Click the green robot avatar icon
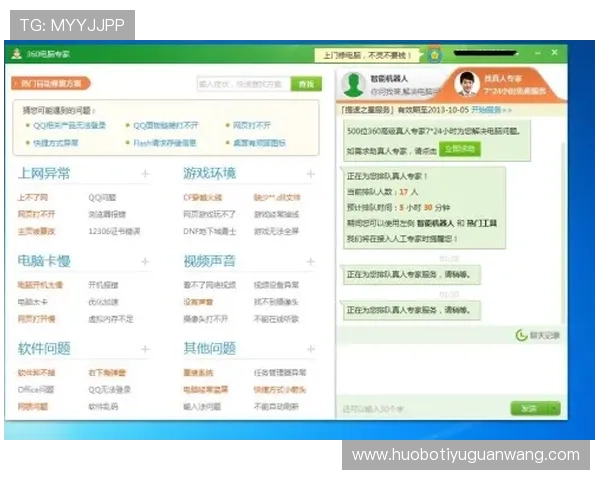Image resolution: width=600 pixels, height=480 pixels. [x=353, y=85]
